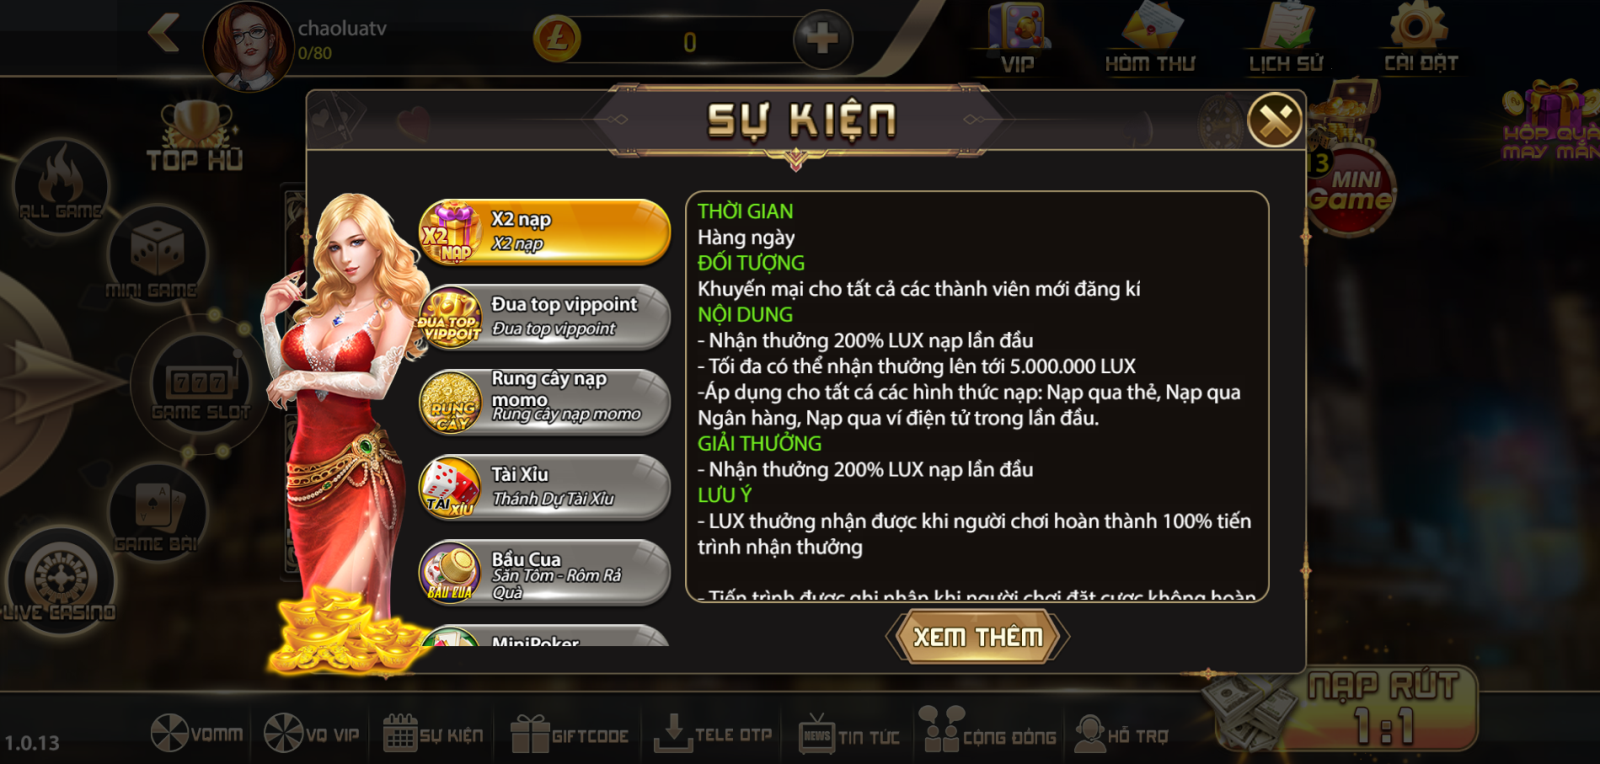The height and width of the screenshot is (764, 1600).
Task: Select the X2 nạp event tab
Action: 545,231
